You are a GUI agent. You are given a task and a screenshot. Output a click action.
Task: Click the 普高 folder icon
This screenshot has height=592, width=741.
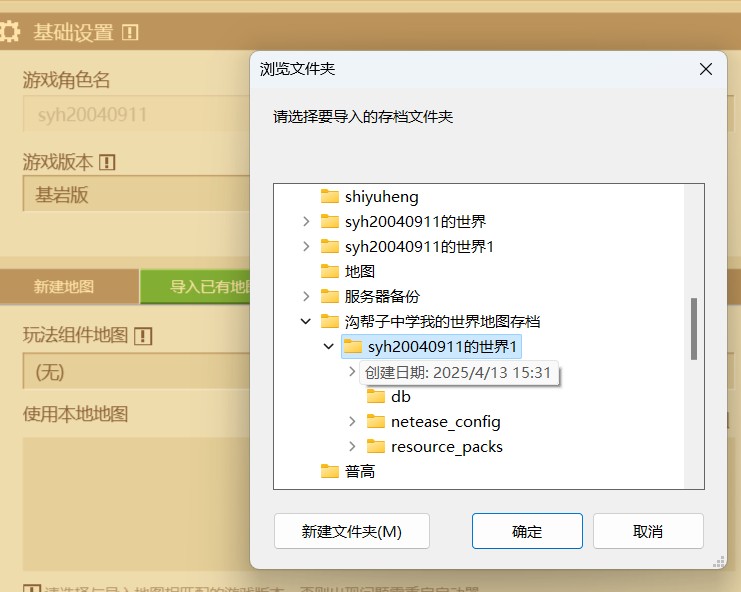tap(330, 471)
